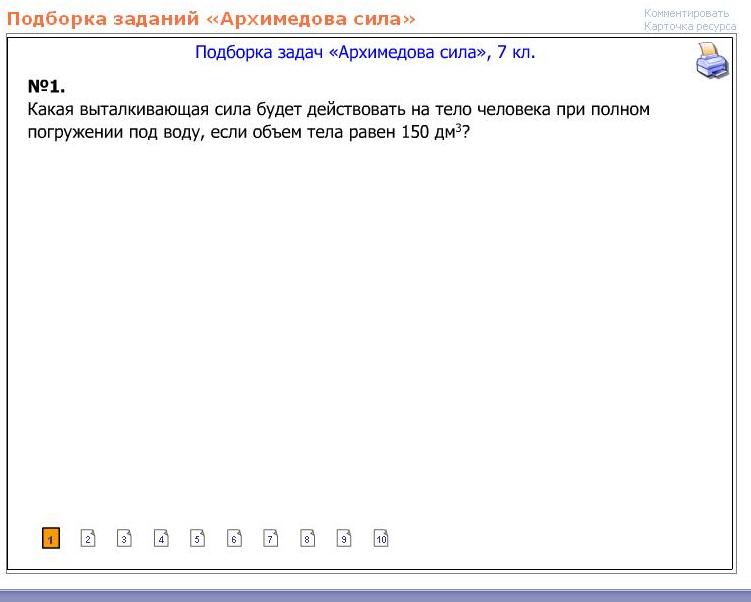Go to task page 3

124,538
